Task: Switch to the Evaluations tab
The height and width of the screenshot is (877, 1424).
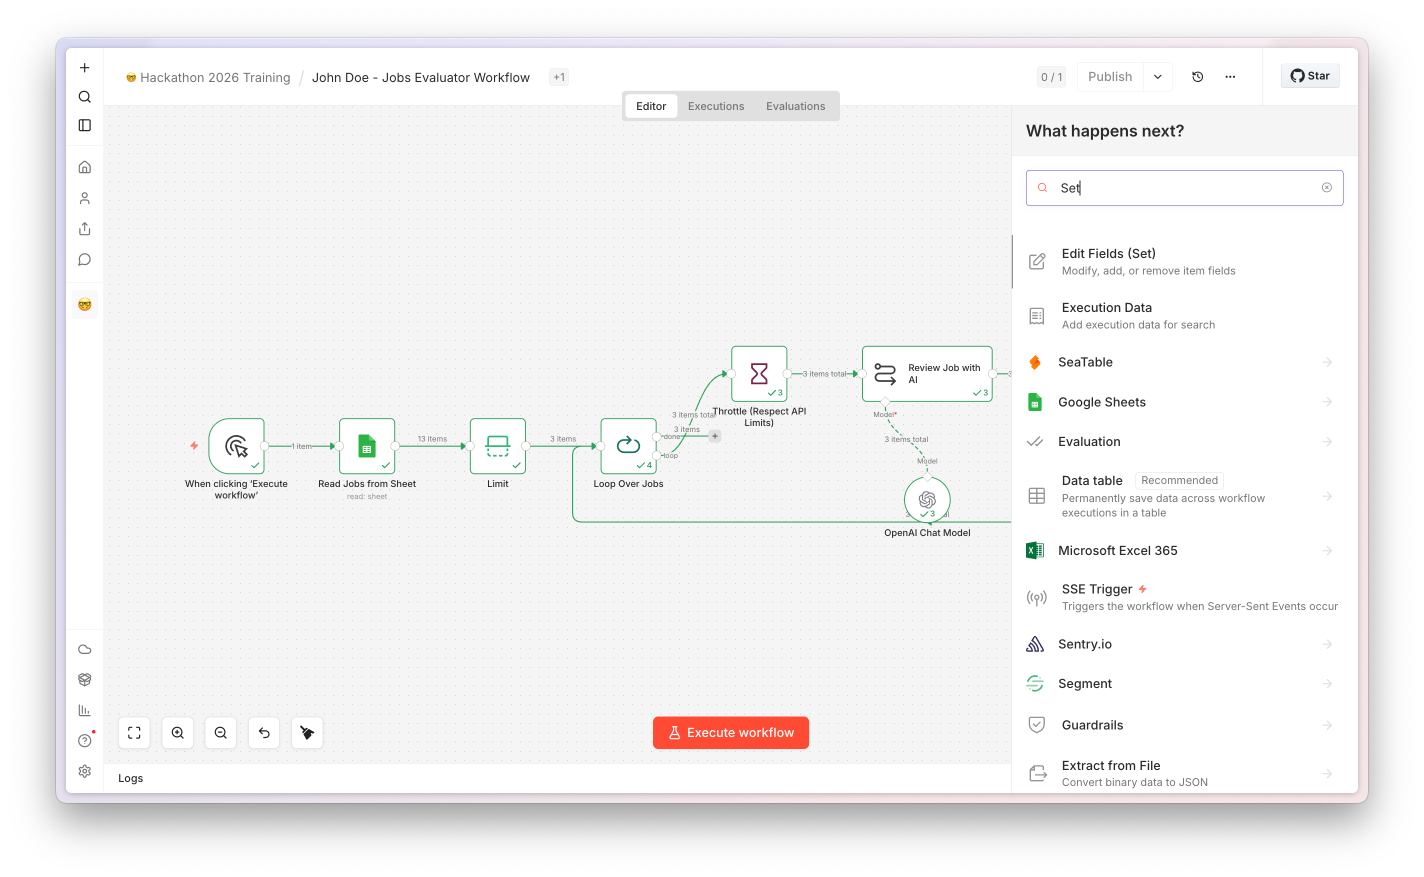Action: 796,106
